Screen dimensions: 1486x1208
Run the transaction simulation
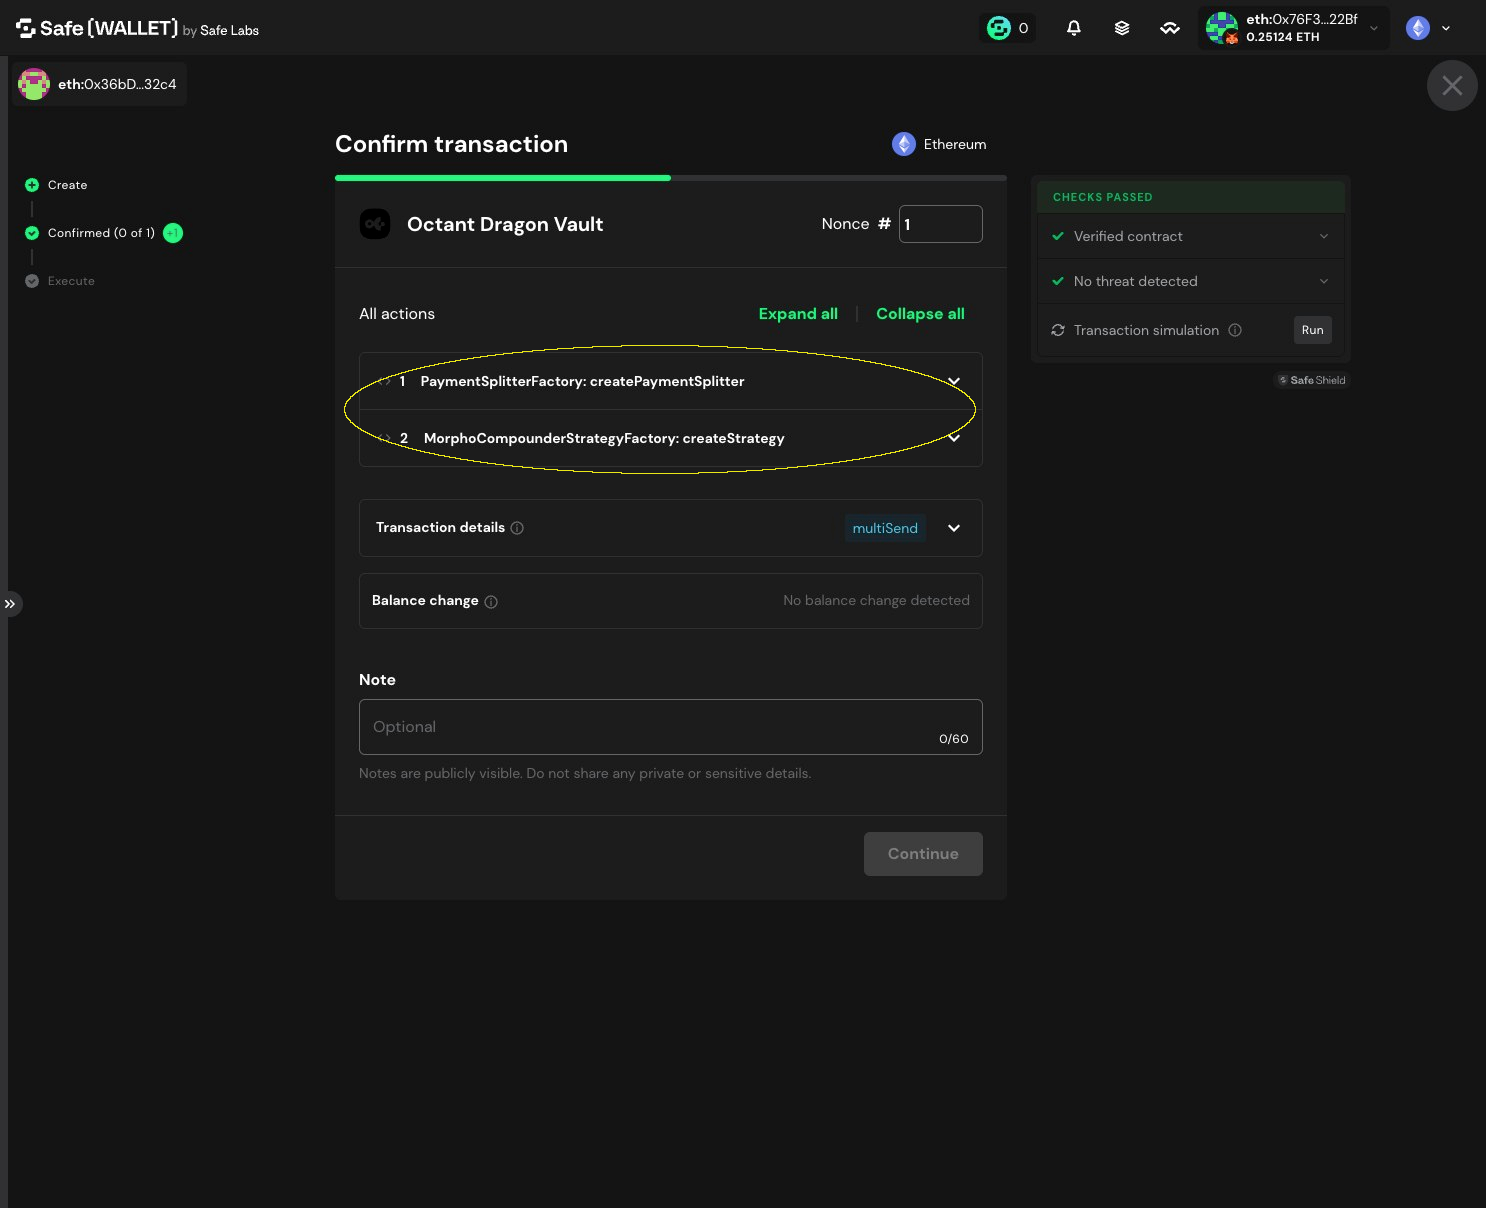pyautogui.click(x=1312, y=330)
